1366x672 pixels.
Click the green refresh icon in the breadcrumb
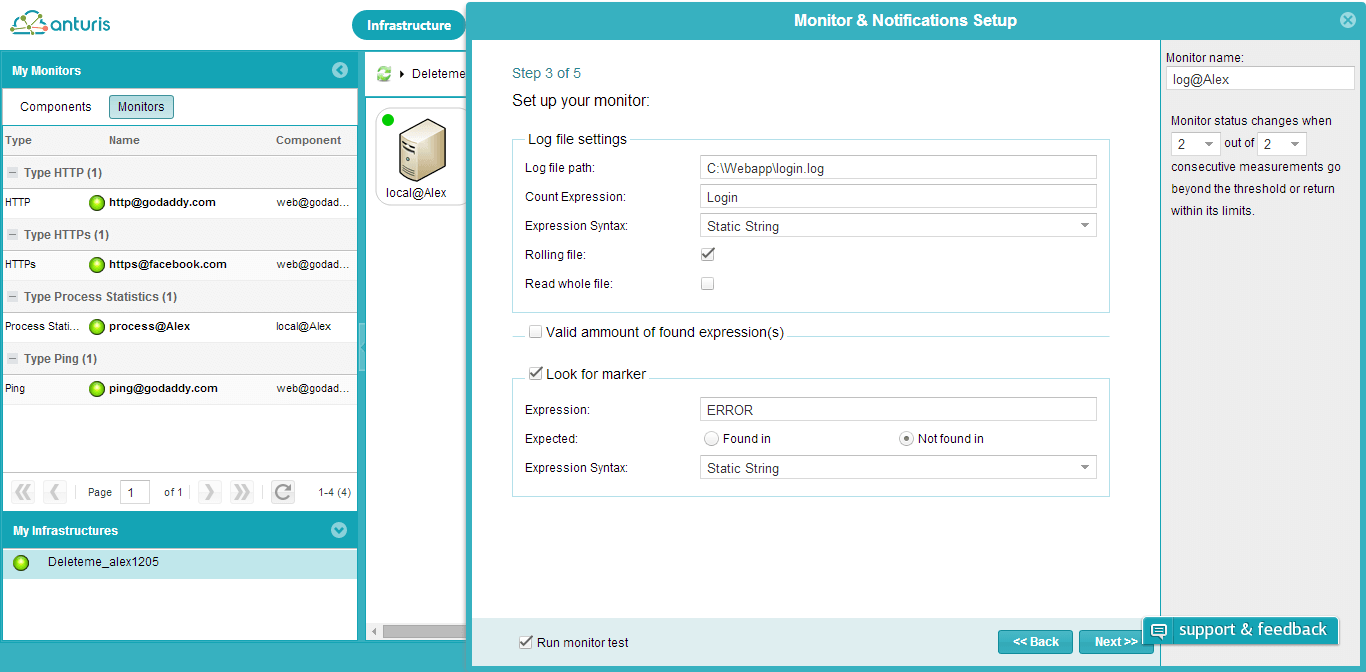click(x=384, y=72)
